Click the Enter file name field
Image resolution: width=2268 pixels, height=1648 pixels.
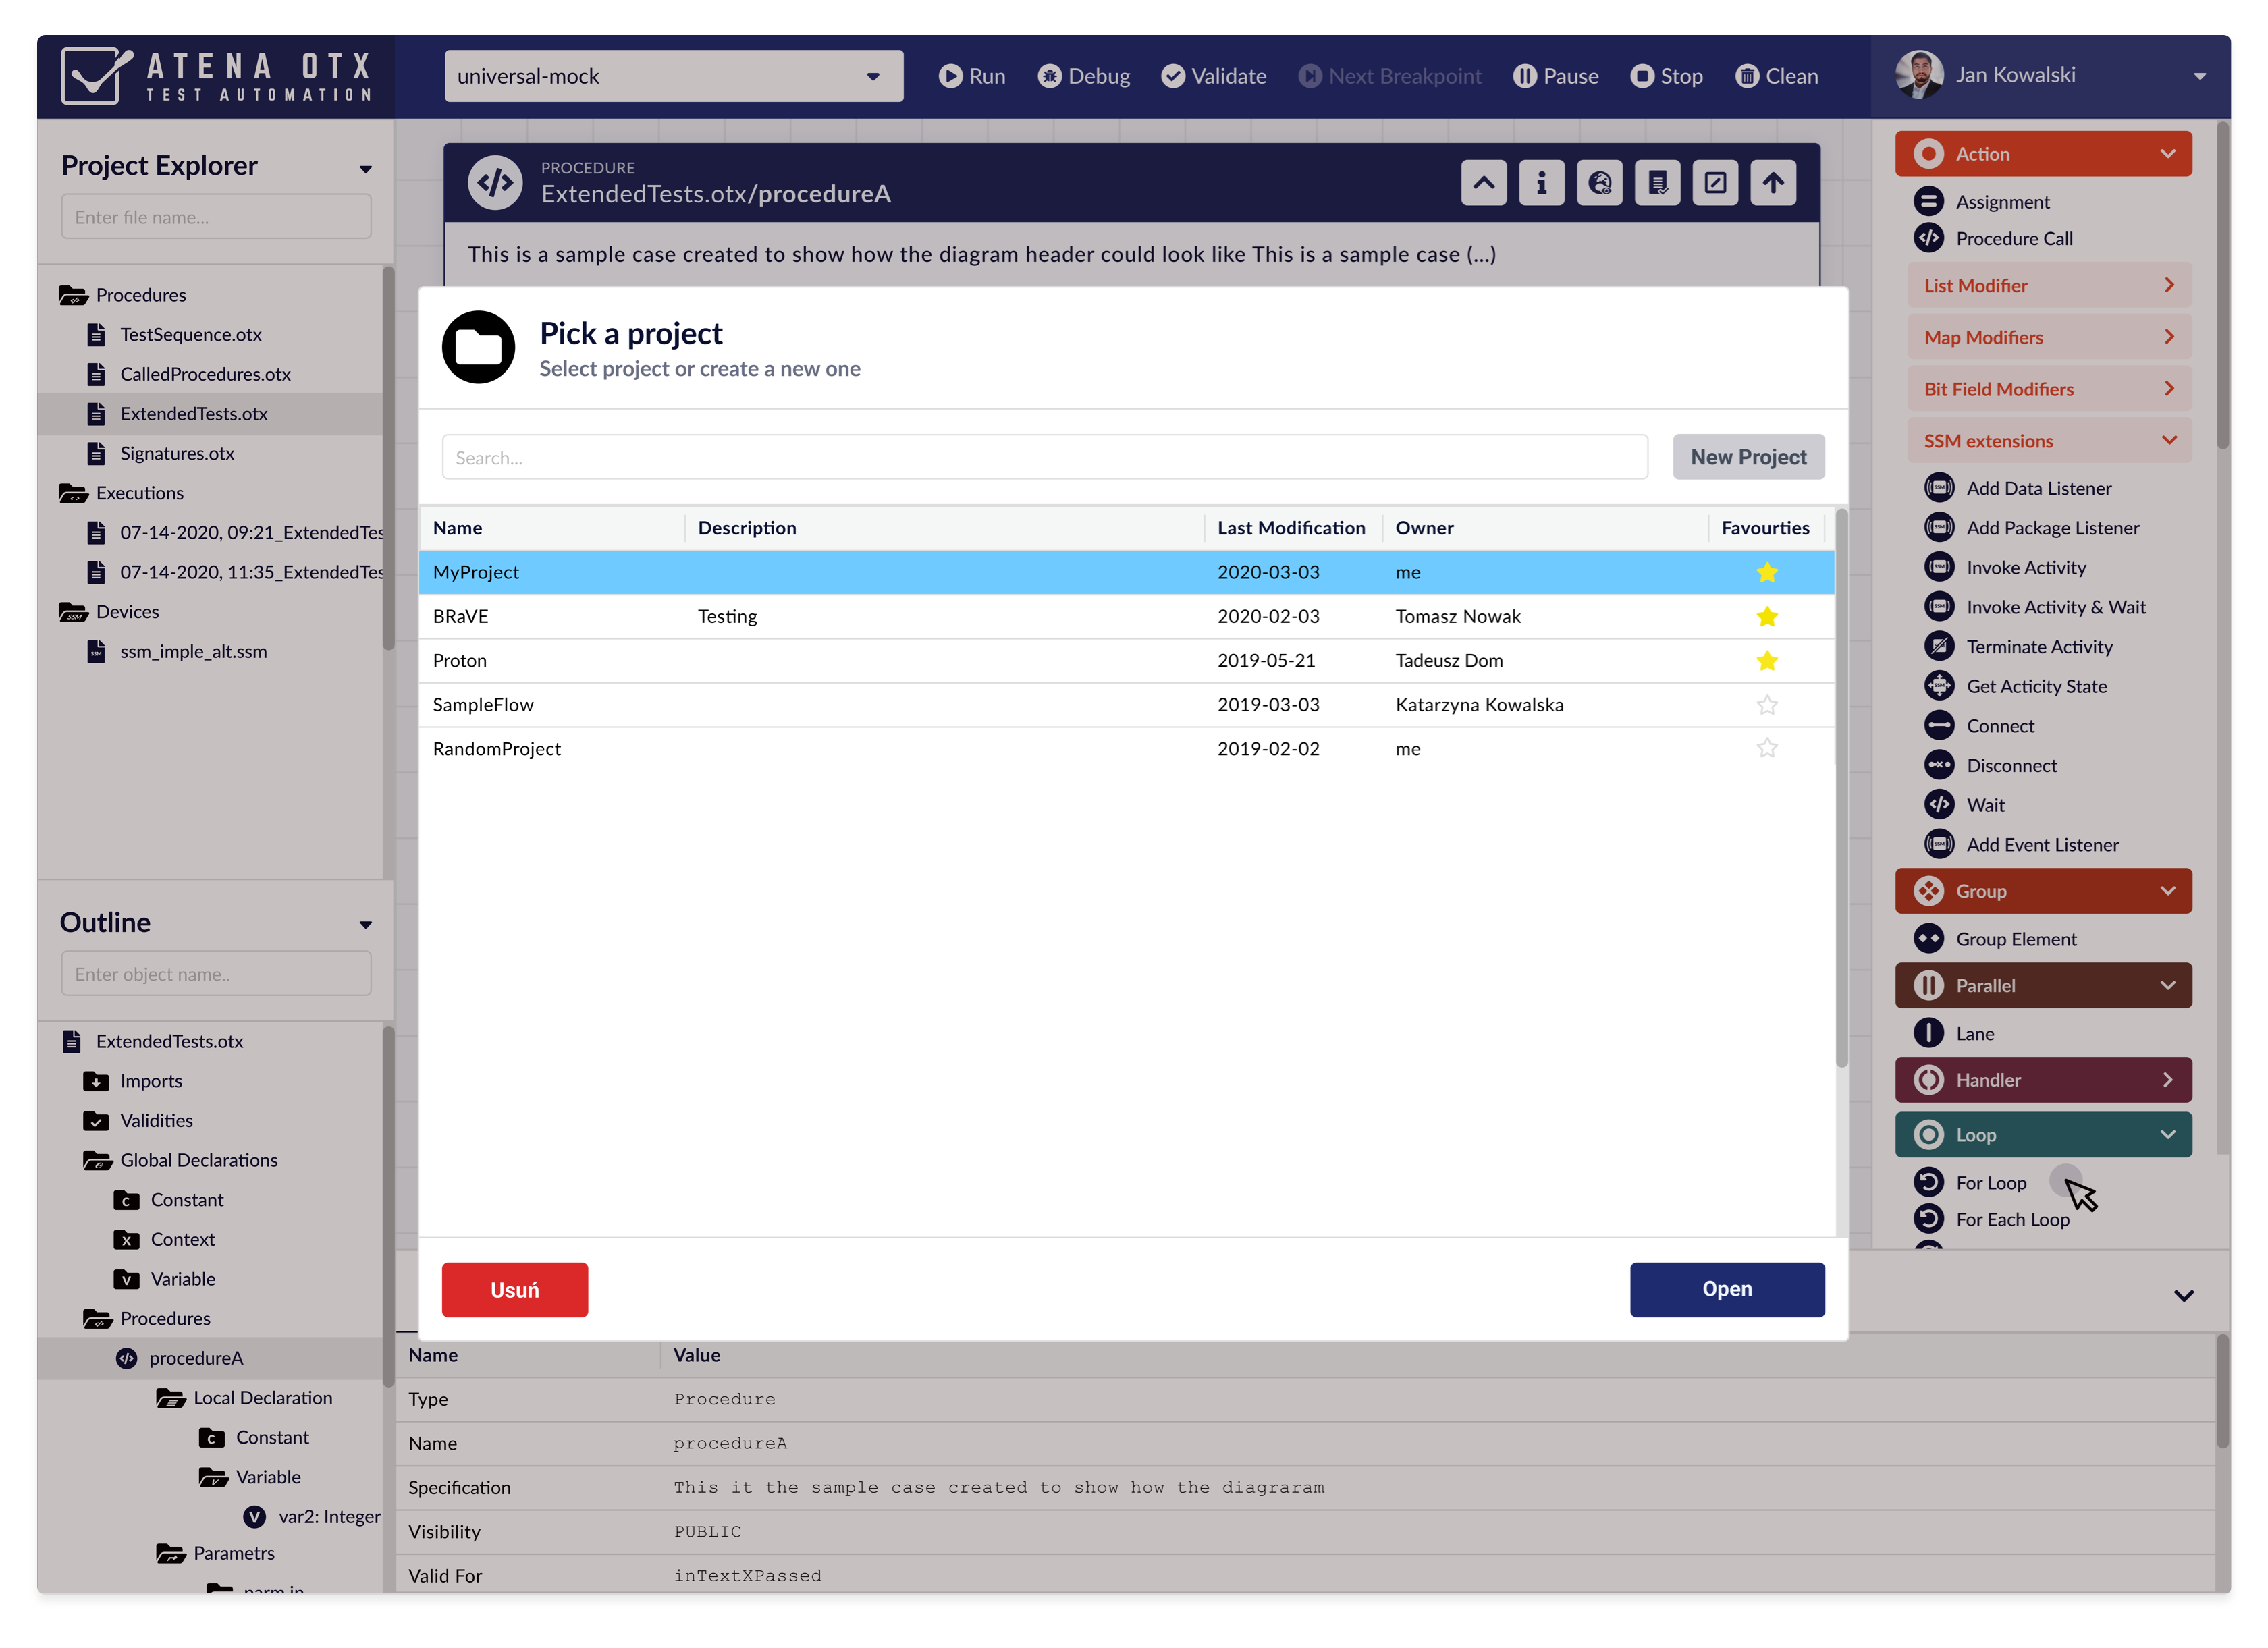click(216, 217)
